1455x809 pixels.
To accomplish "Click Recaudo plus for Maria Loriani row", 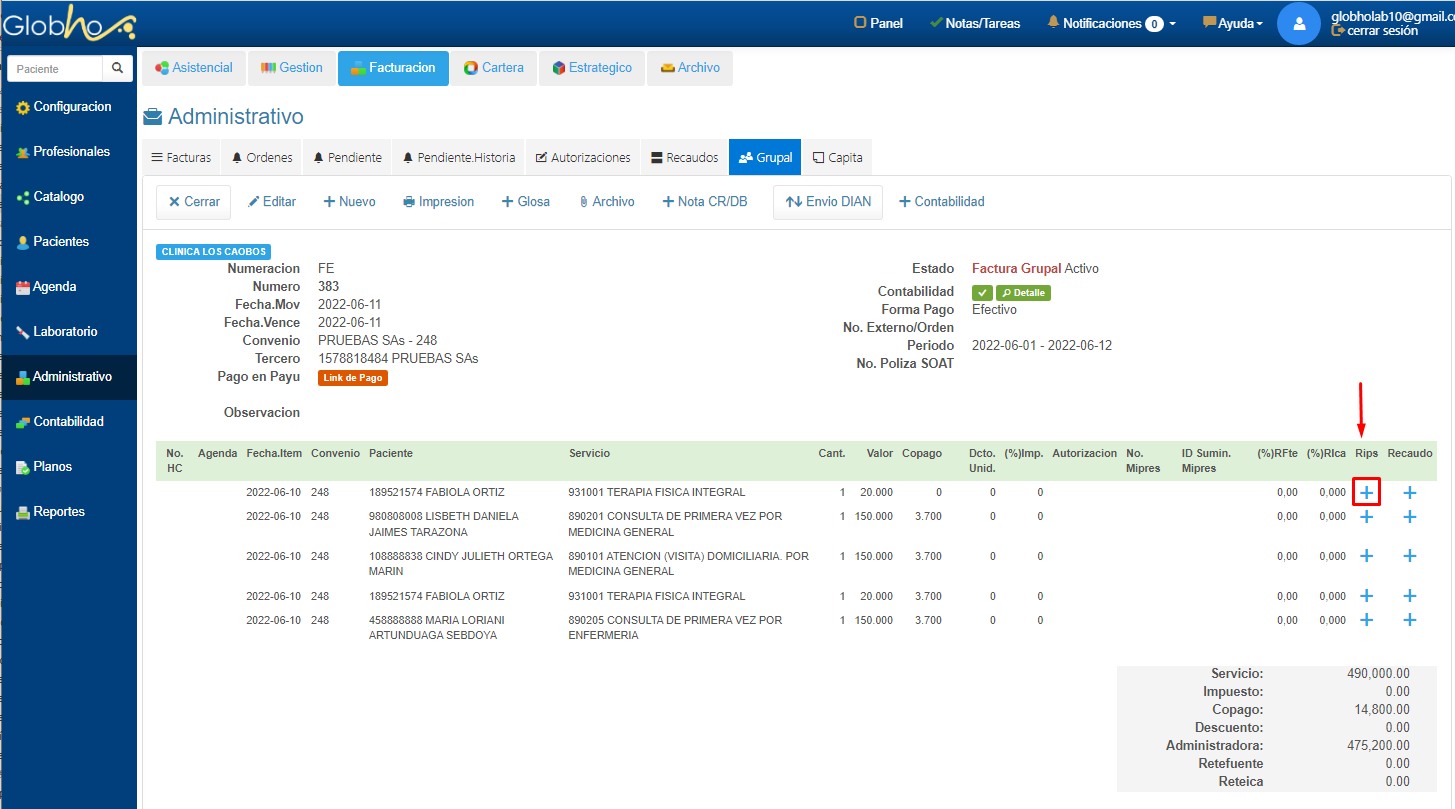I will pos(1409,620).
